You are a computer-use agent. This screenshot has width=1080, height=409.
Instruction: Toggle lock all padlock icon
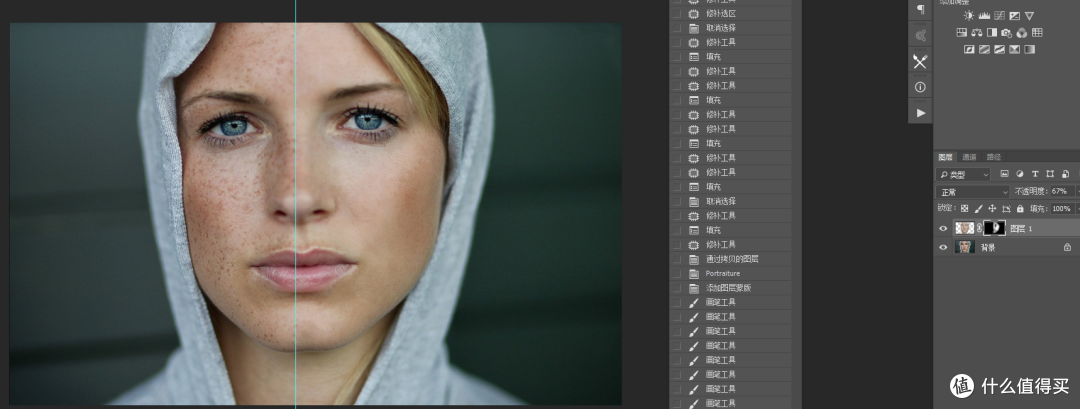click(x=1020, y=209)
